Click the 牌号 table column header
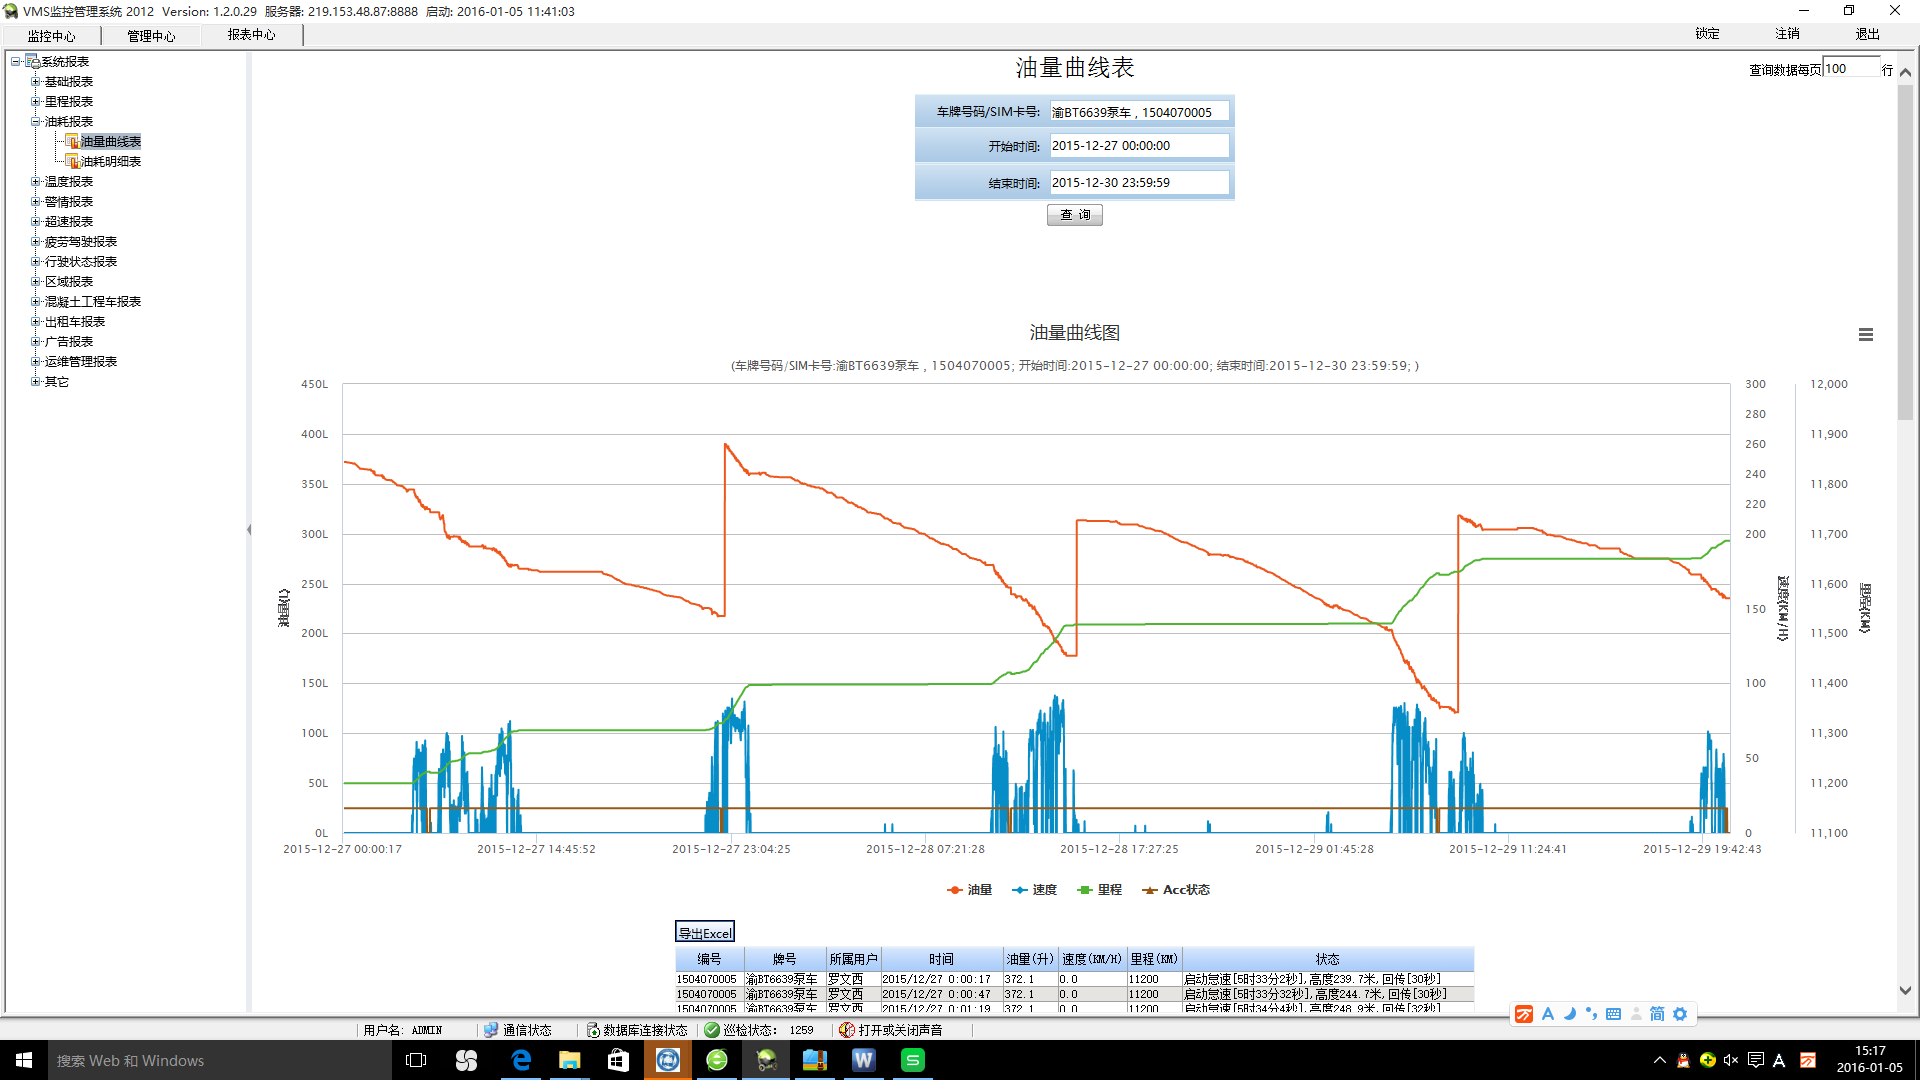 click(x=785, y=959)
